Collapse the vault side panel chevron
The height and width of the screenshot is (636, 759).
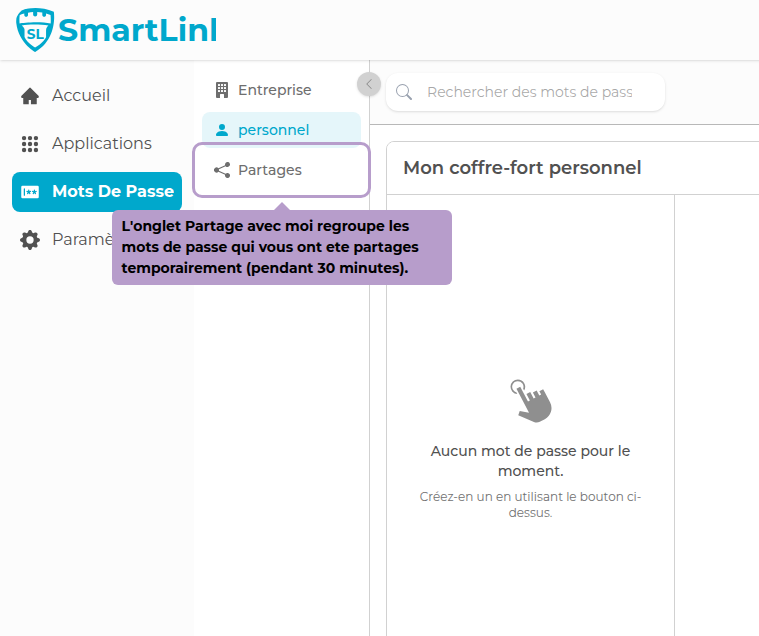(x=369, y=84)
